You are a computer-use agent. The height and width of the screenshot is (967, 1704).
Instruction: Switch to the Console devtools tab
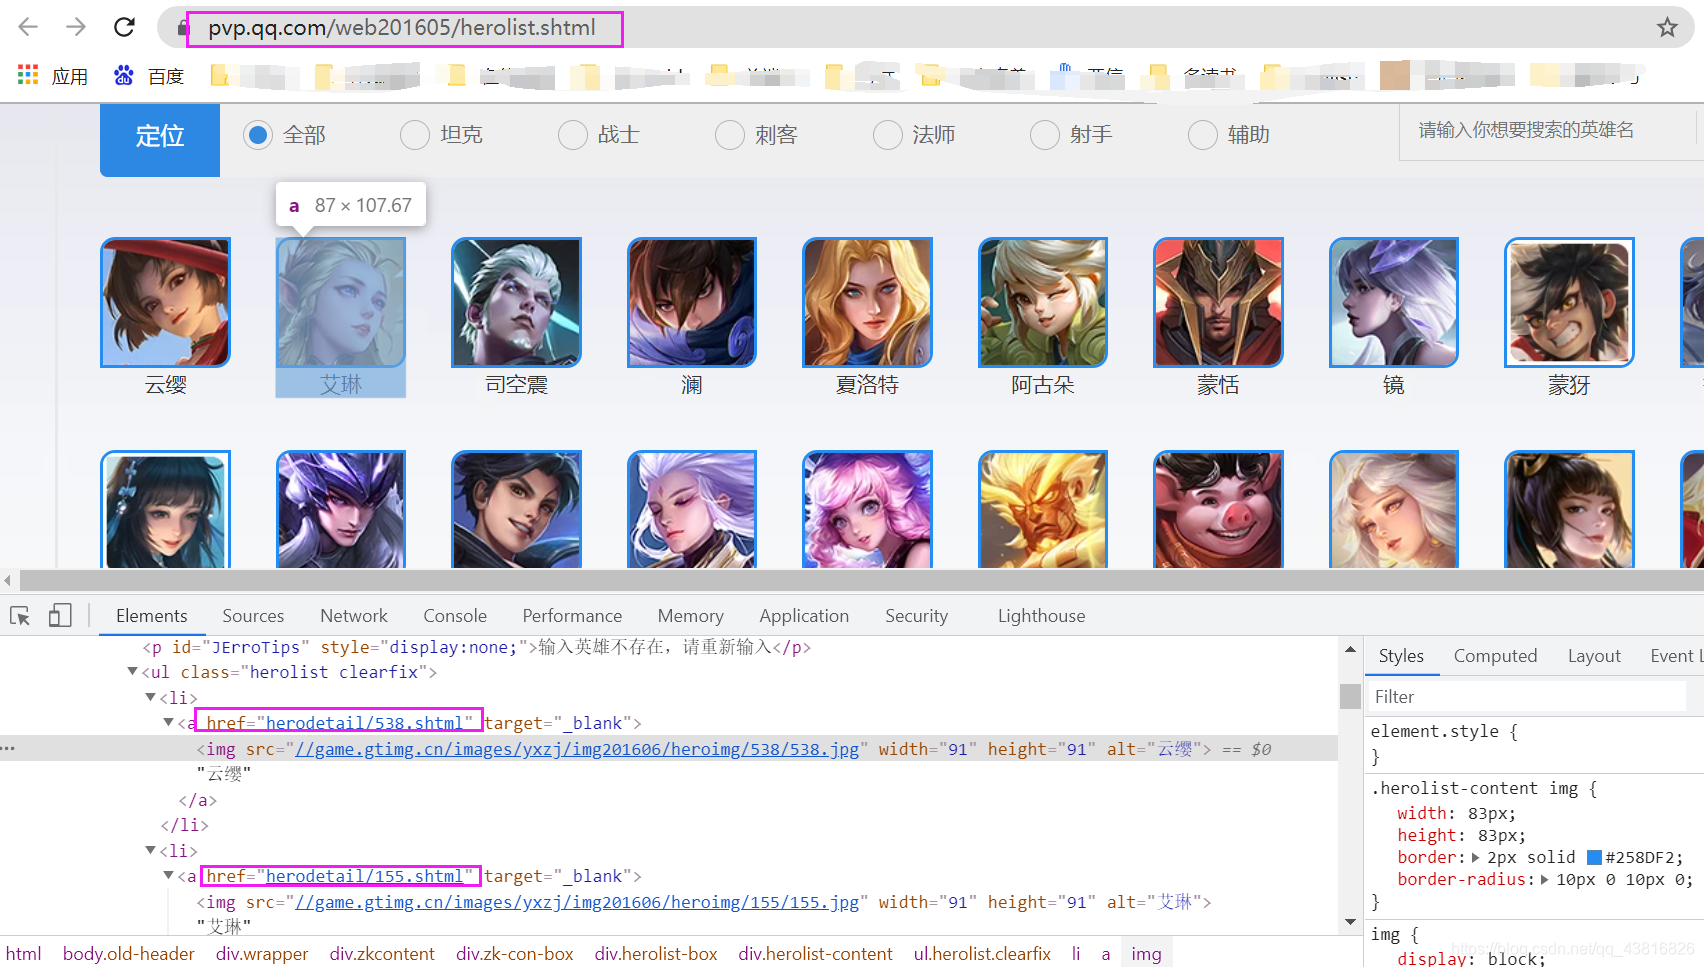click(455, 616)
